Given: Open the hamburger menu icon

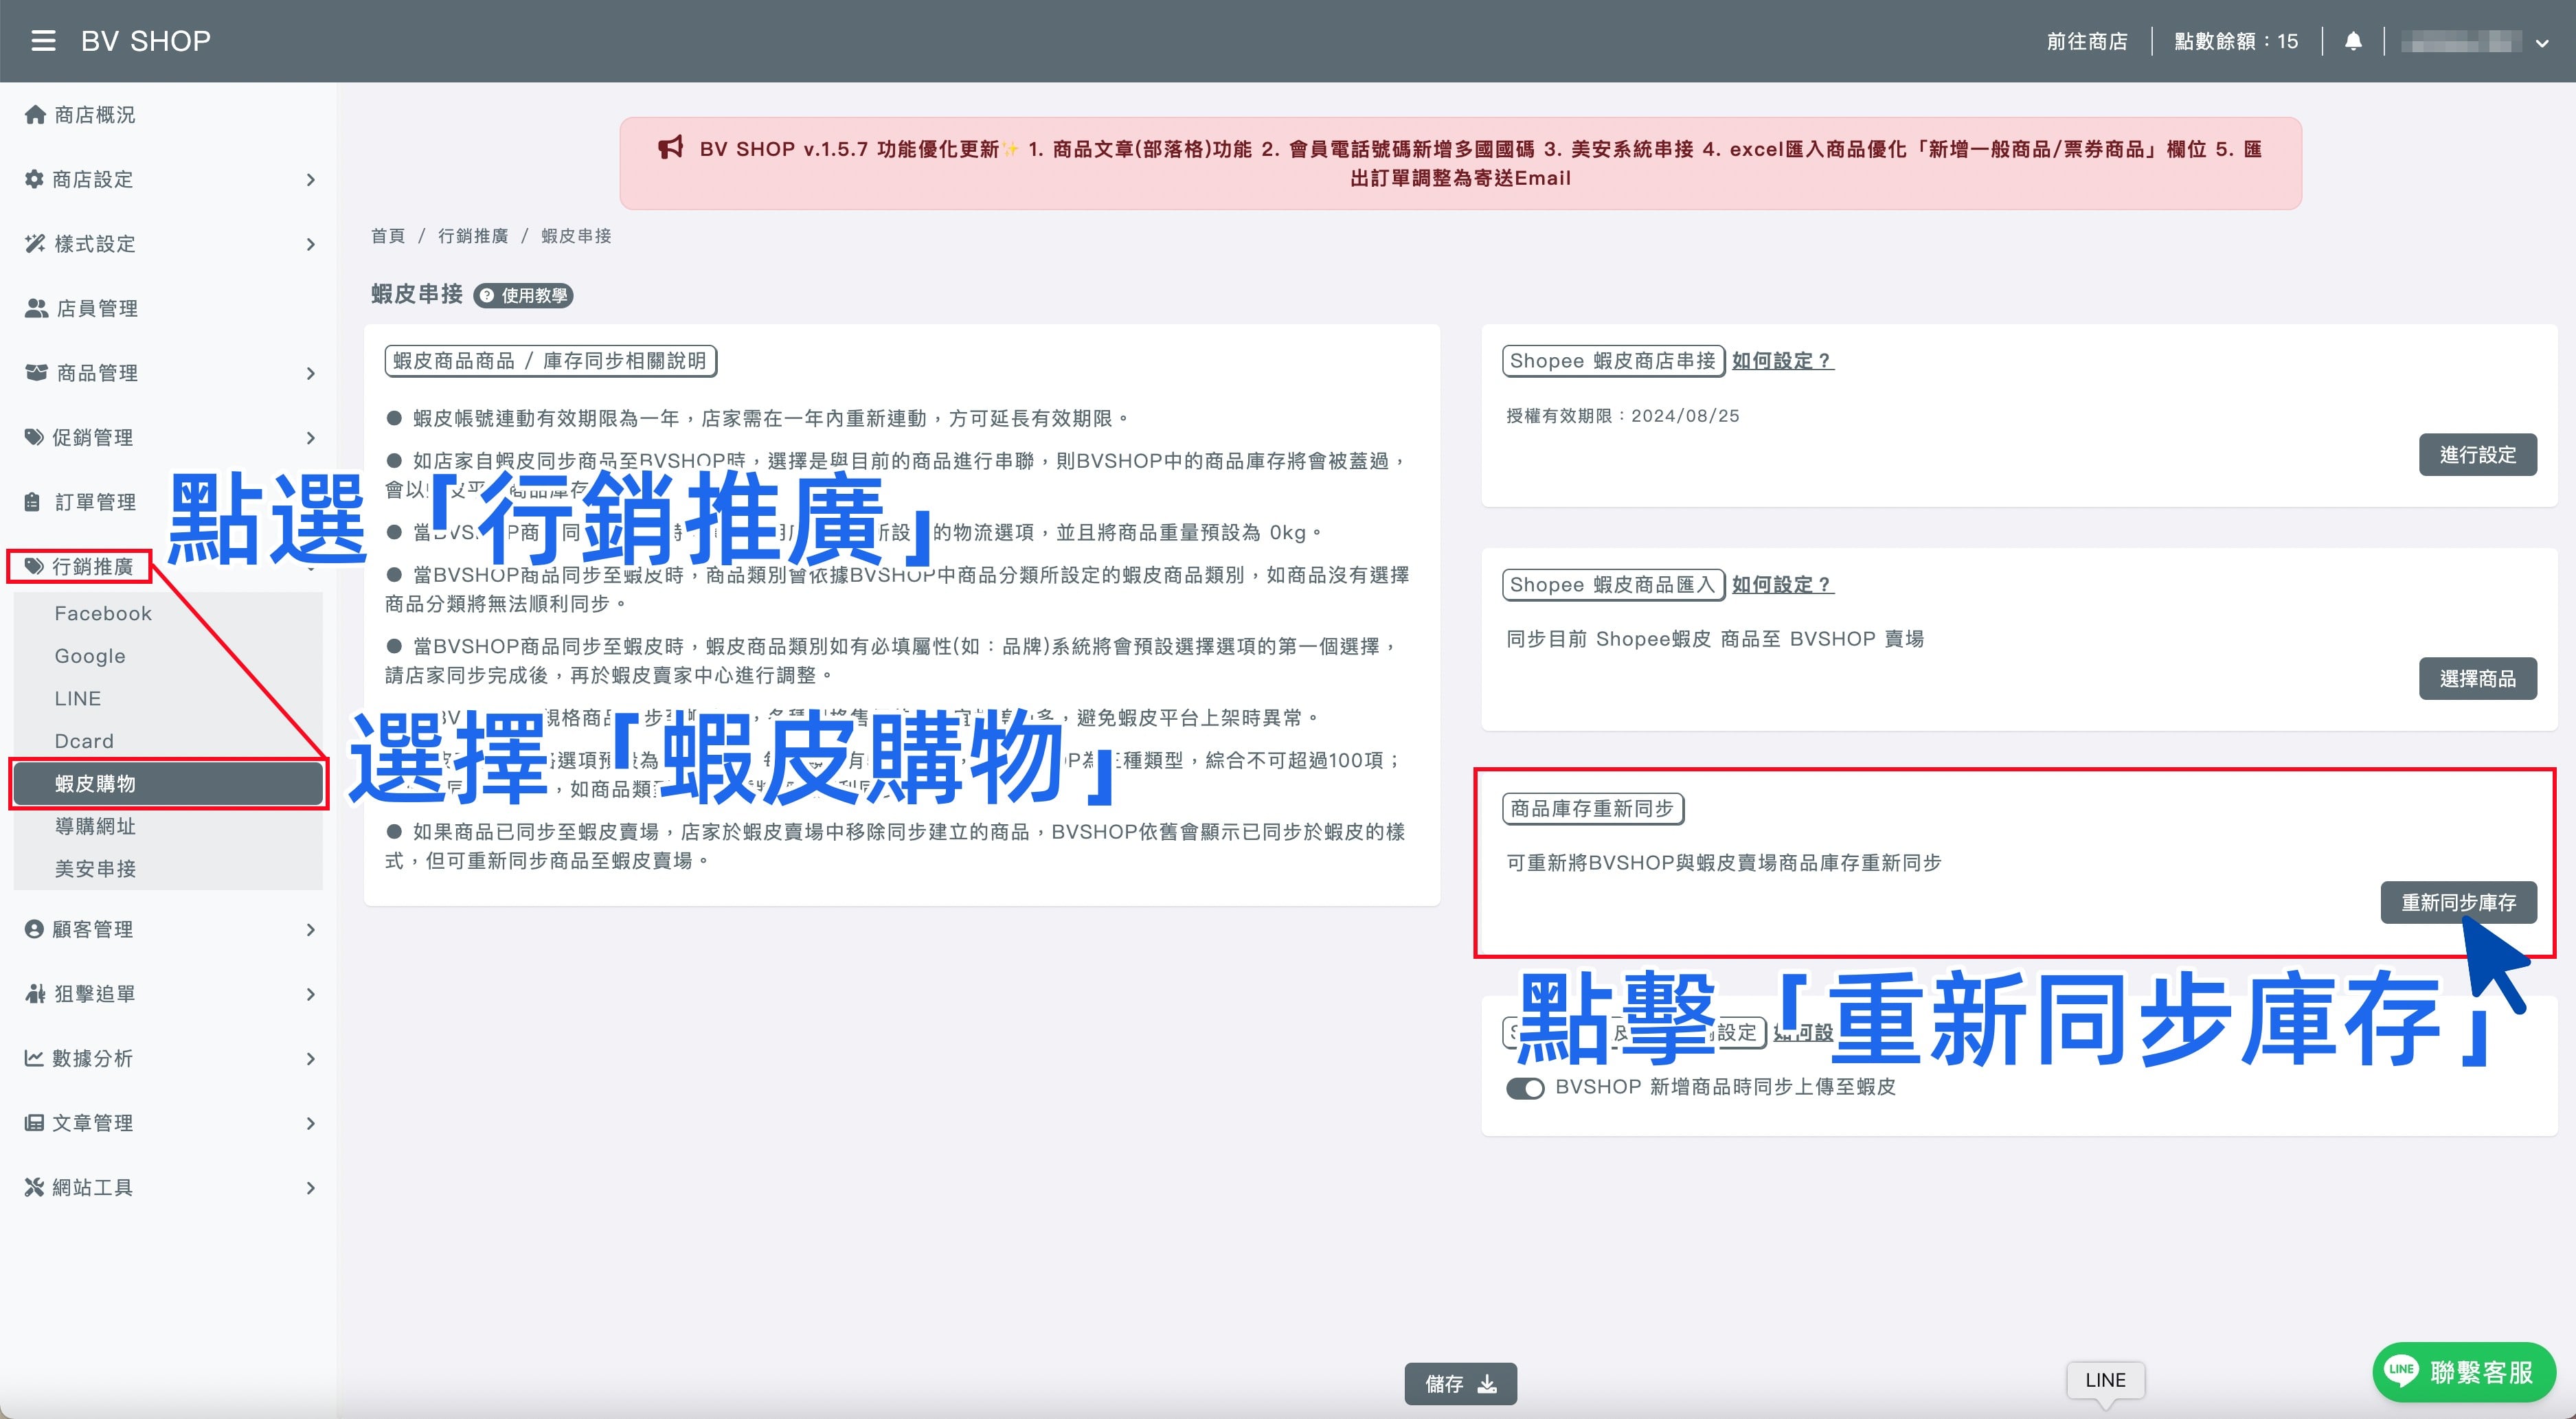Looking at the screenshot, I should coord(43,41).
